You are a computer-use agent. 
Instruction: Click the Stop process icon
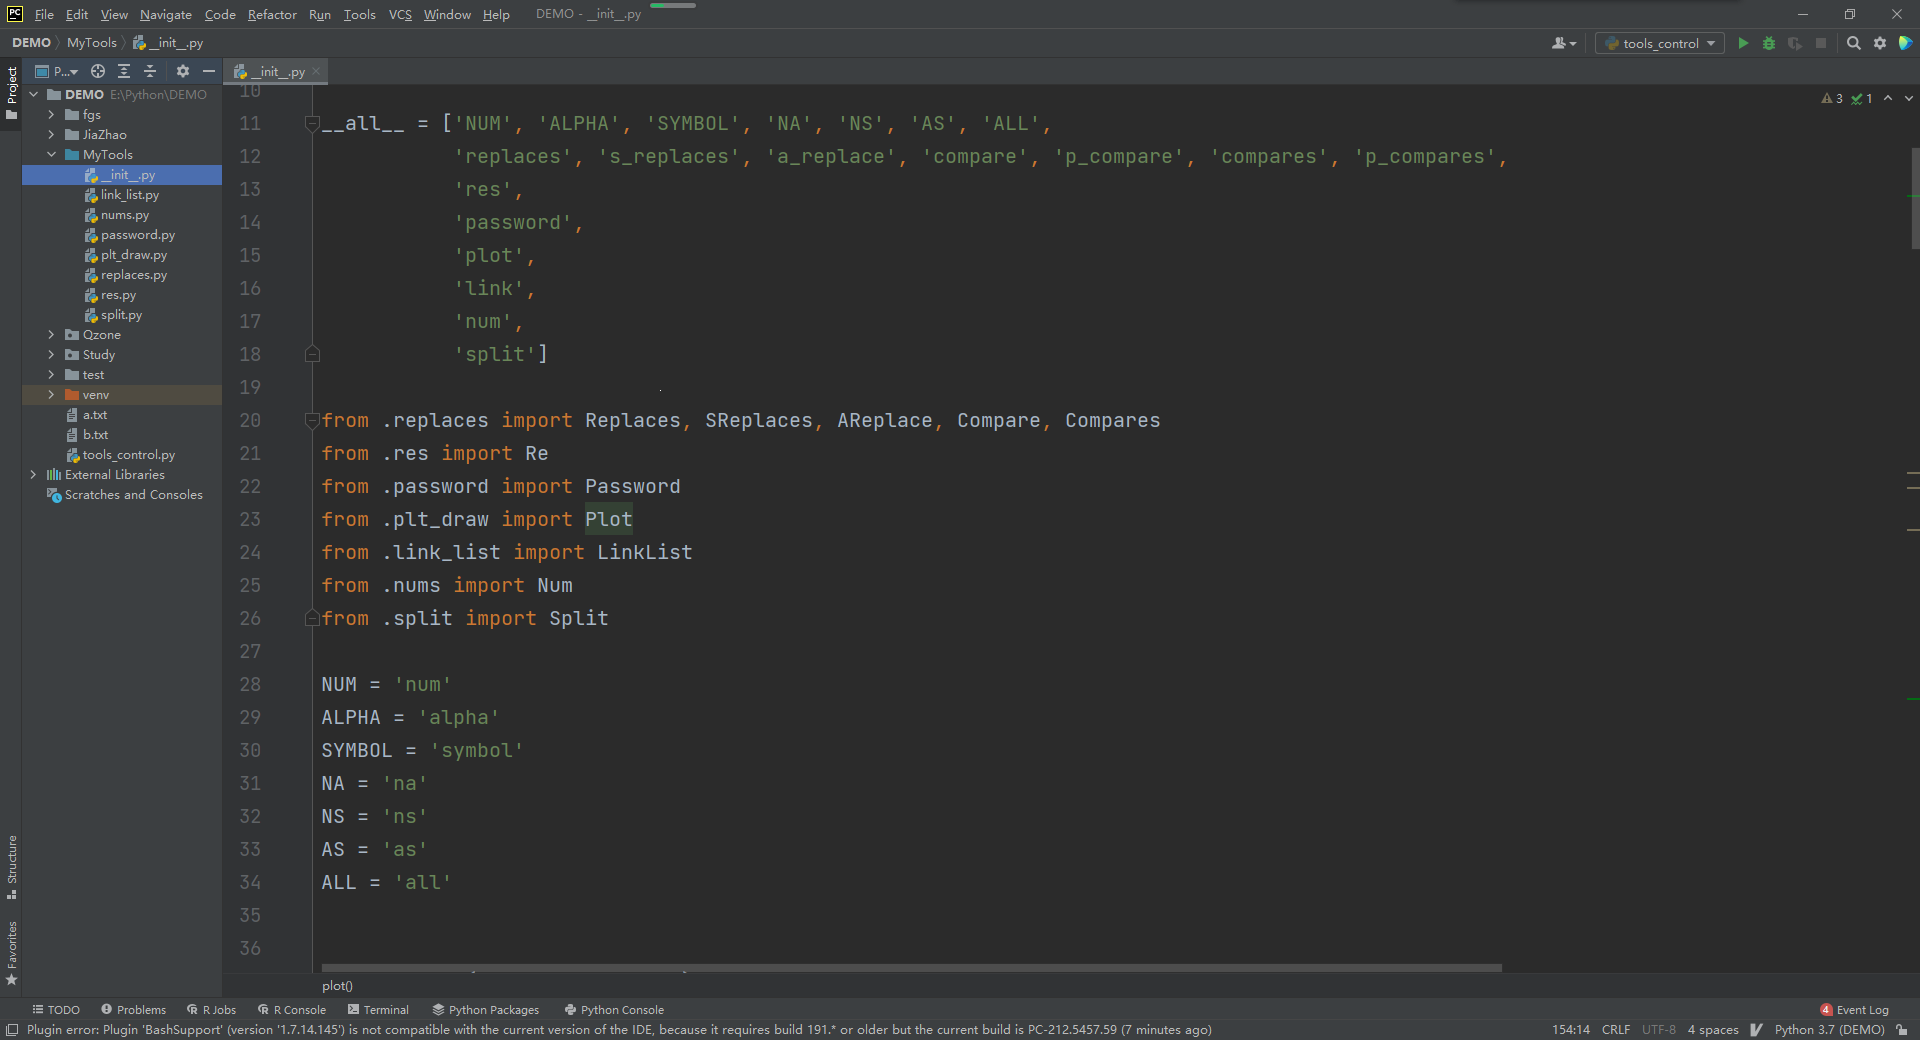tap(1821, 43)
